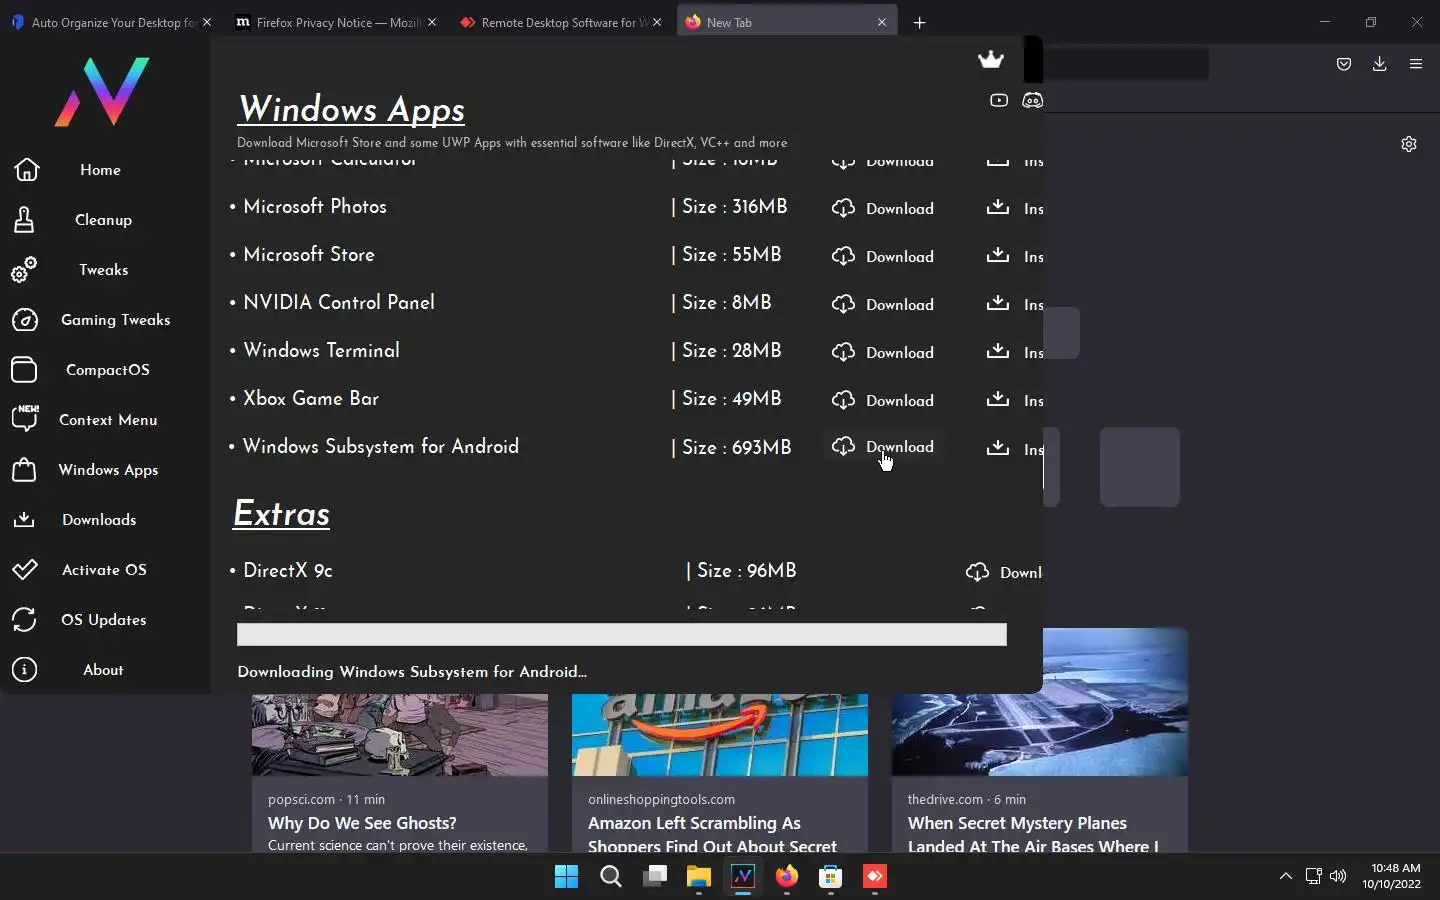Open 'Why Do We See Ghosts?' article
Image resolution: width=1440 pixels, height=900 pixels.
point(362,823)
